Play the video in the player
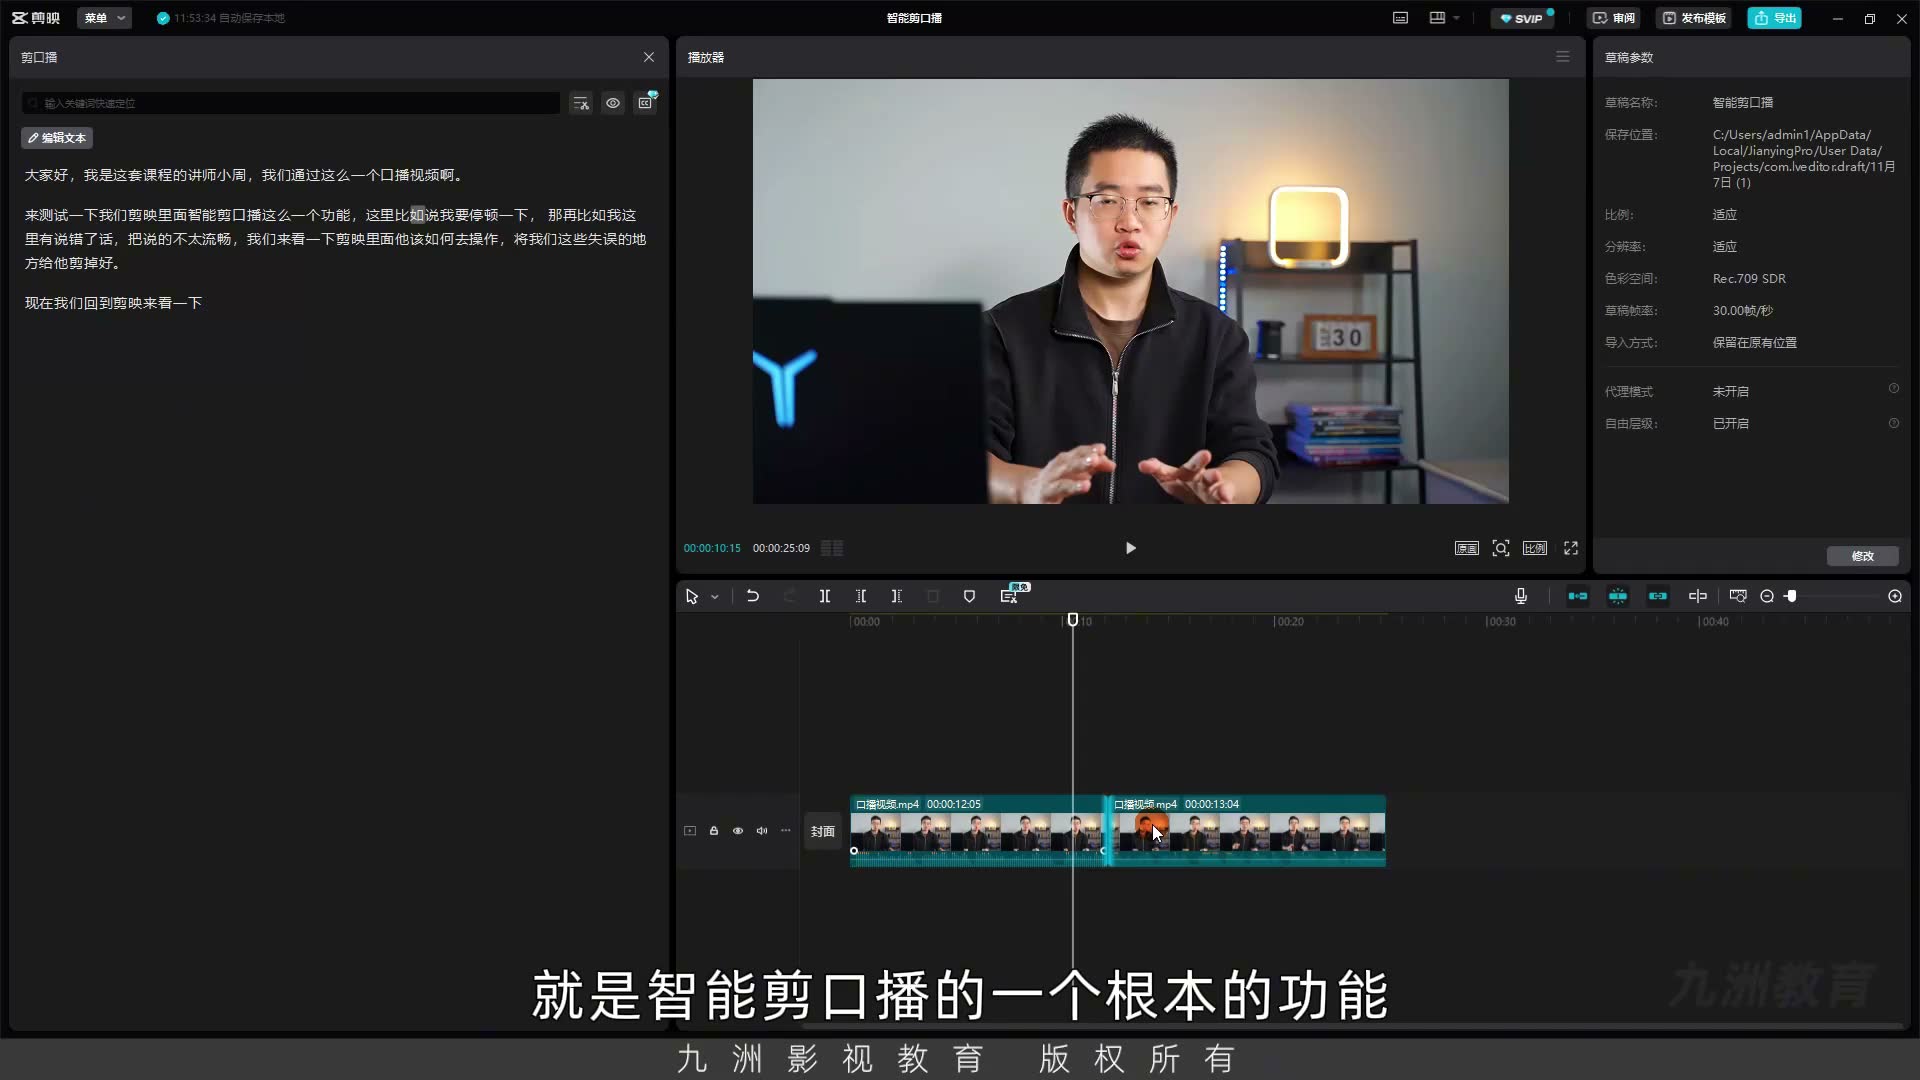The height and width of the screenshot is (1080, 1920). 1130,548
